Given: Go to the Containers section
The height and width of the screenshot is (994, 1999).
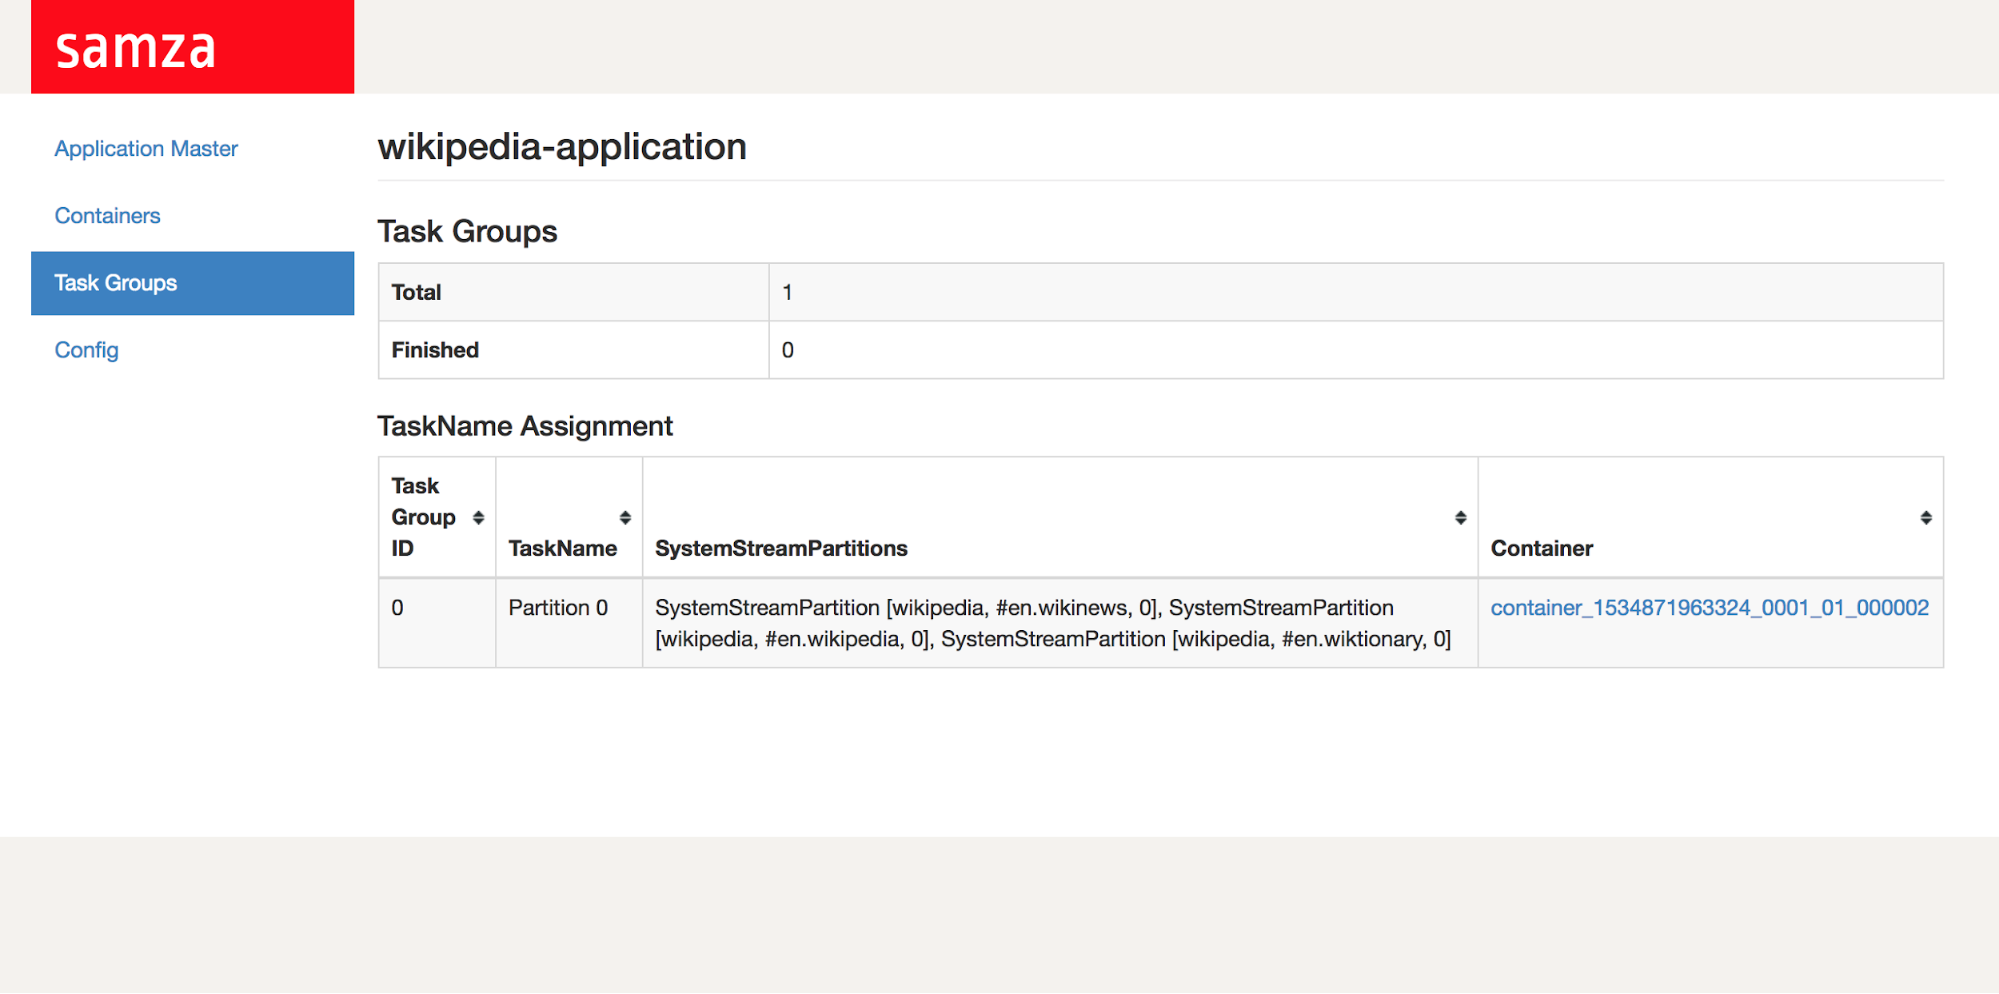Looking at the screenshot, I should coord(107,216).
